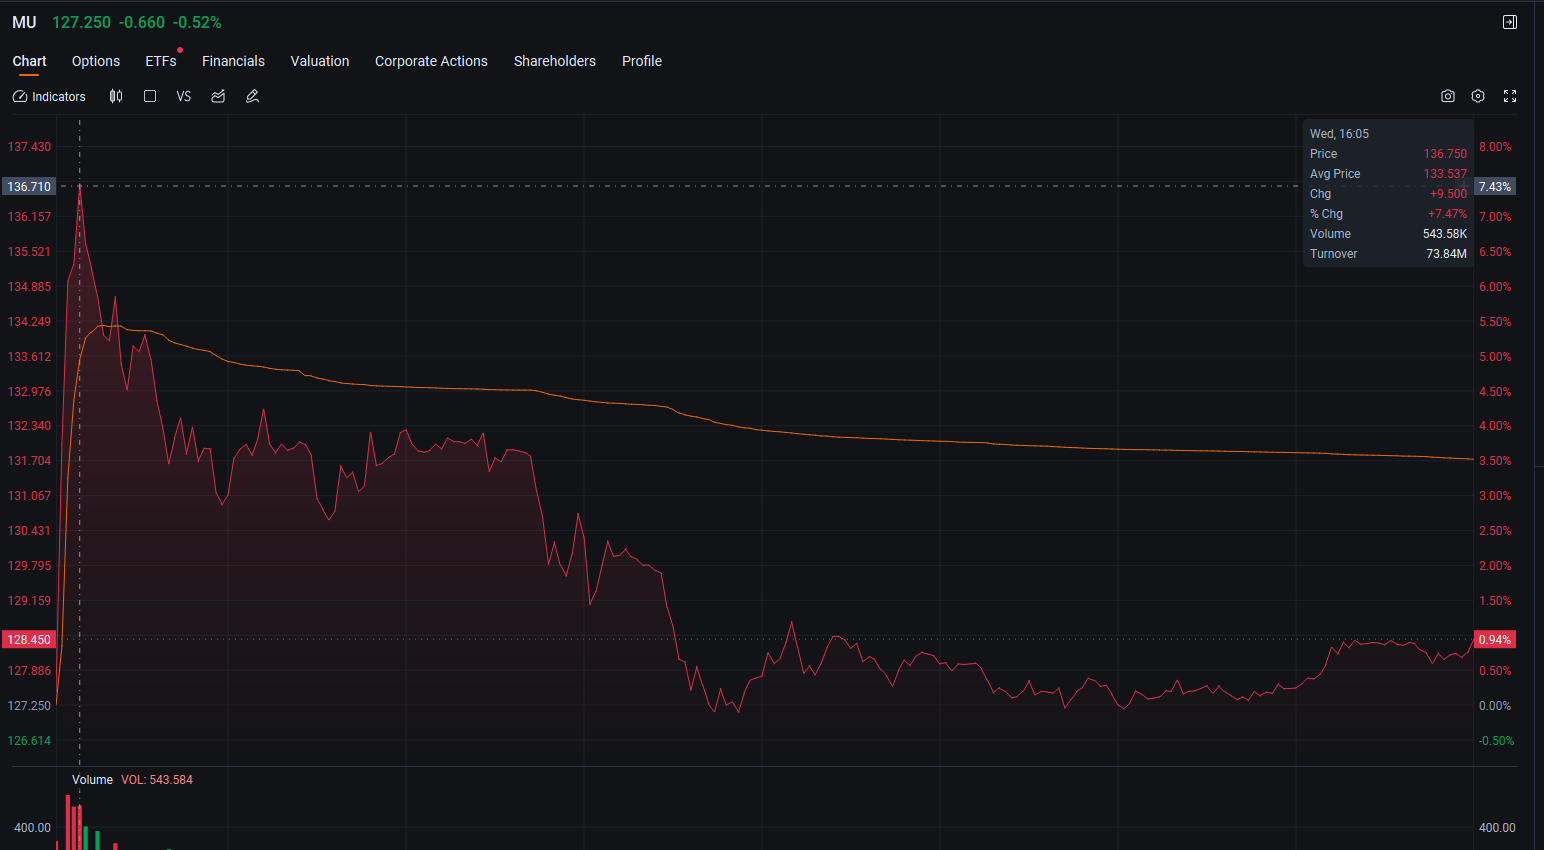Collapse the side panel arrow icon
This screenshot has height=850, width=1544.
click(1510, 22)
